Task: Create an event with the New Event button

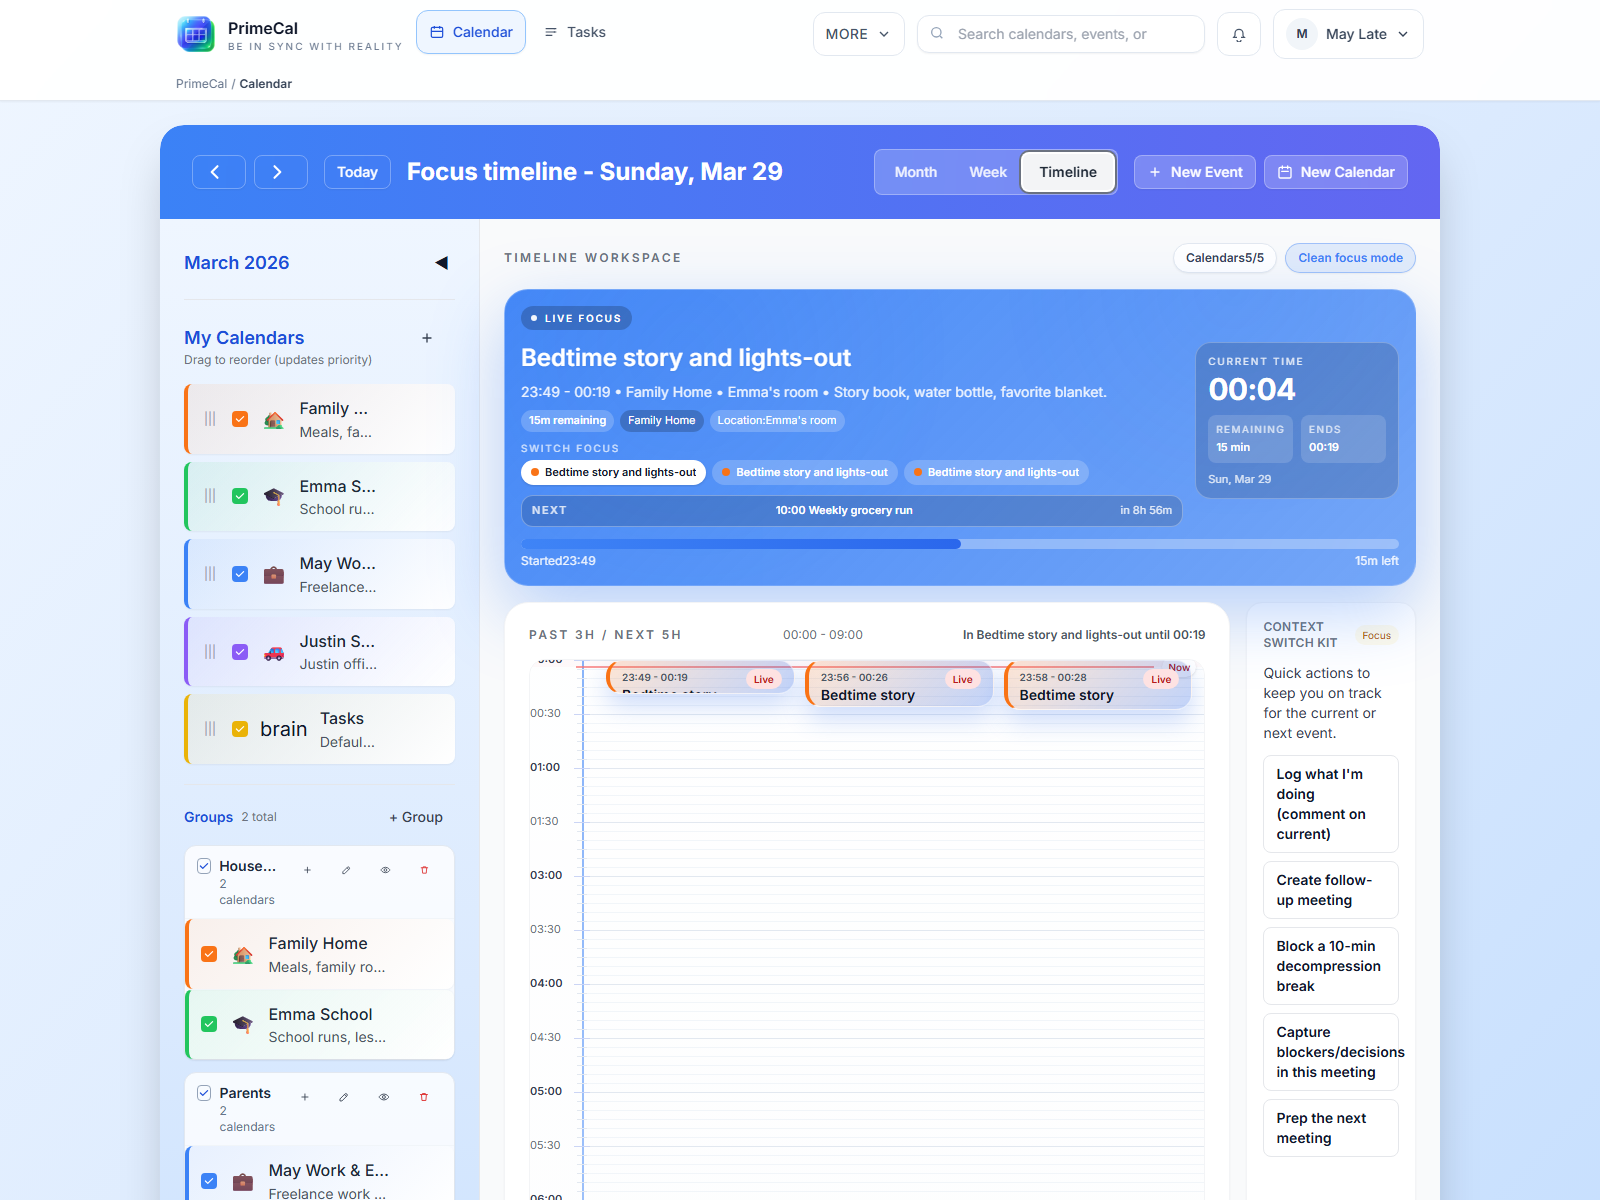Action: pyautogui.click(x=1194, y=171)
